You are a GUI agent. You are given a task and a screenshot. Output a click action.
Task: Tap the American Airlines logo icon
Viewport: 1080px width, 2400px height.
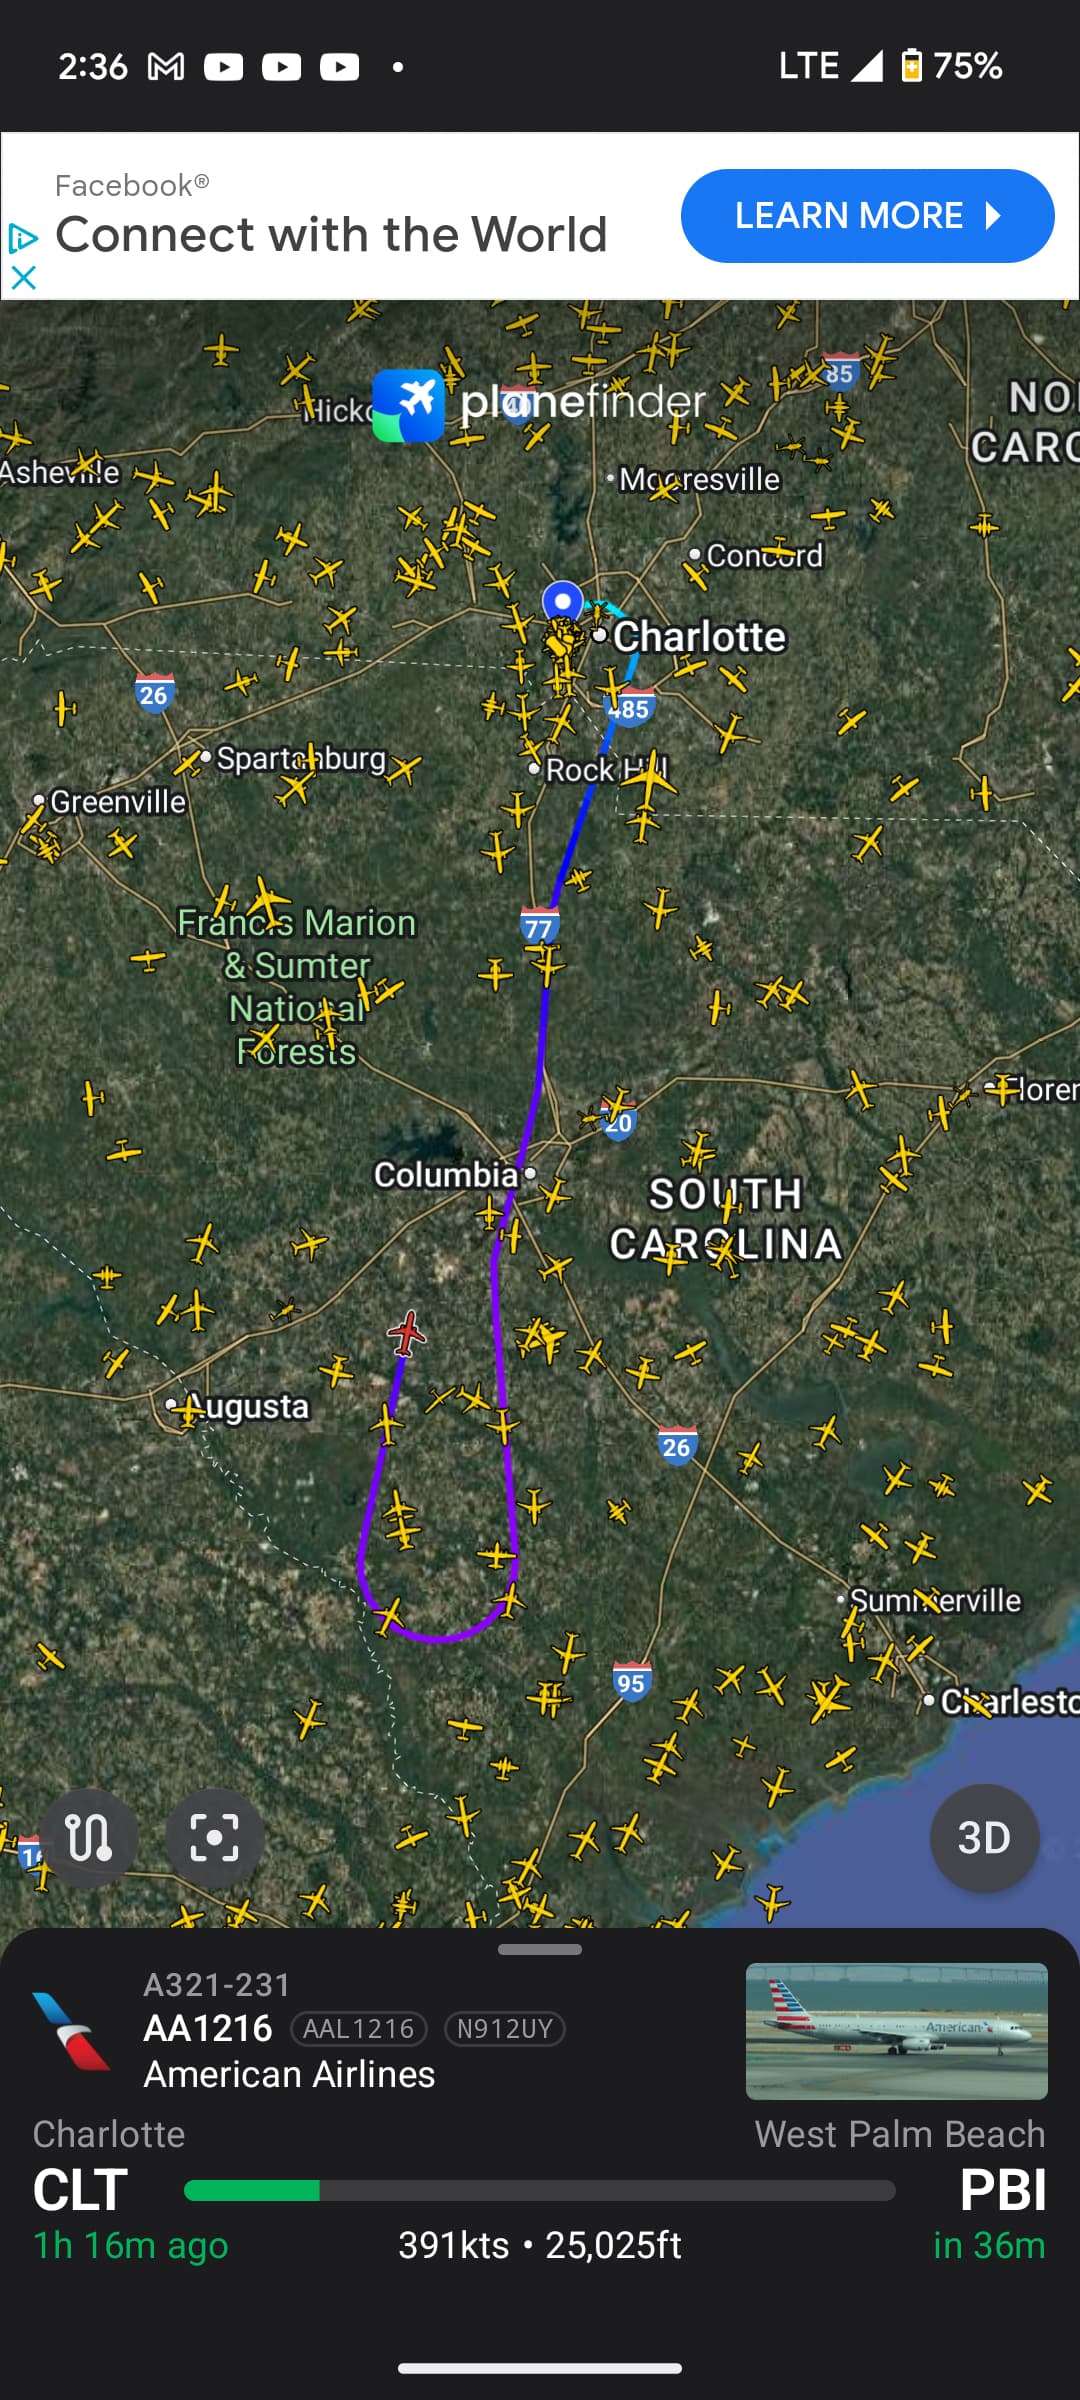(70, 2030)
